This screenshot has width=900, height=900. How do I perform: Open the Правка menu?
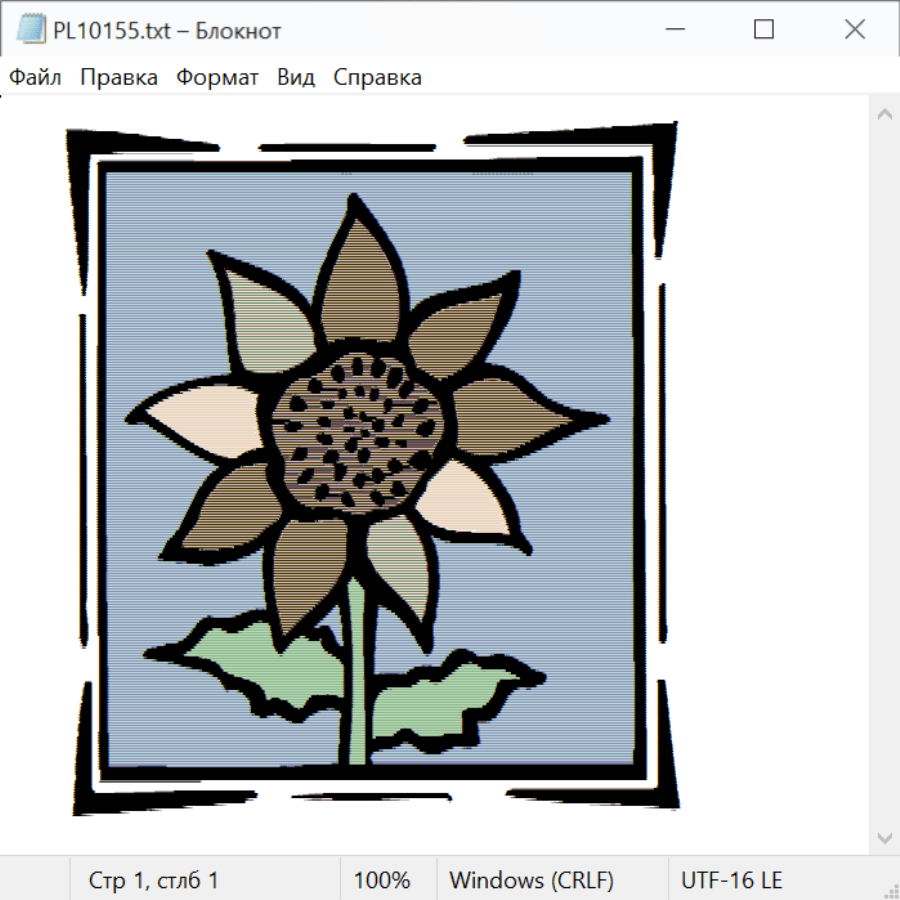pyautogui.click(x=119, y=78)
